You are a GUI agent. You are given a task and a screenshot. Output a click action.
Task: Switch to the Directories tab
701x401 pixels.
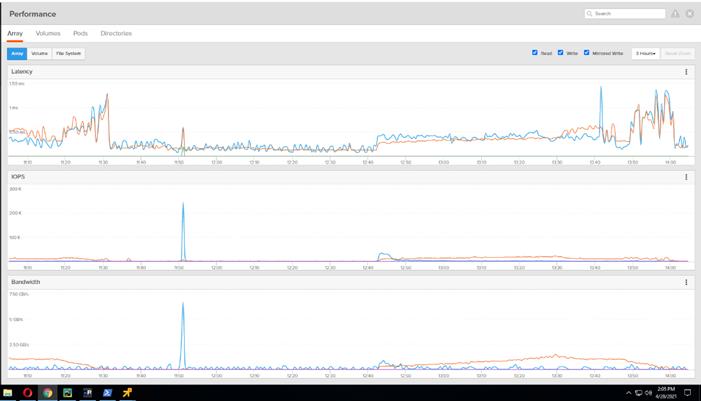pos(116,34)
